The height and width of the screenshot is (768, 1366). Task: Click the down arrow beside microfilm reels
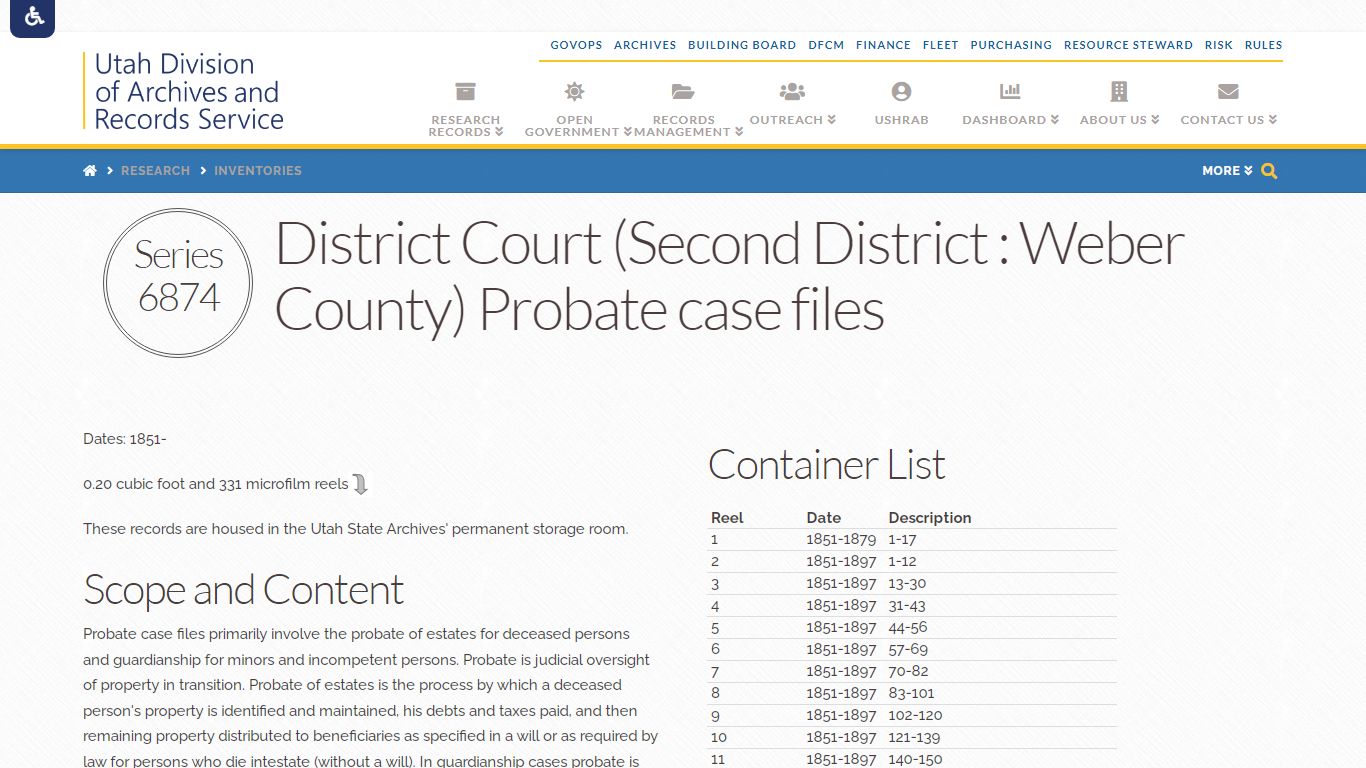pyautogui.click(x=361, y=485)
